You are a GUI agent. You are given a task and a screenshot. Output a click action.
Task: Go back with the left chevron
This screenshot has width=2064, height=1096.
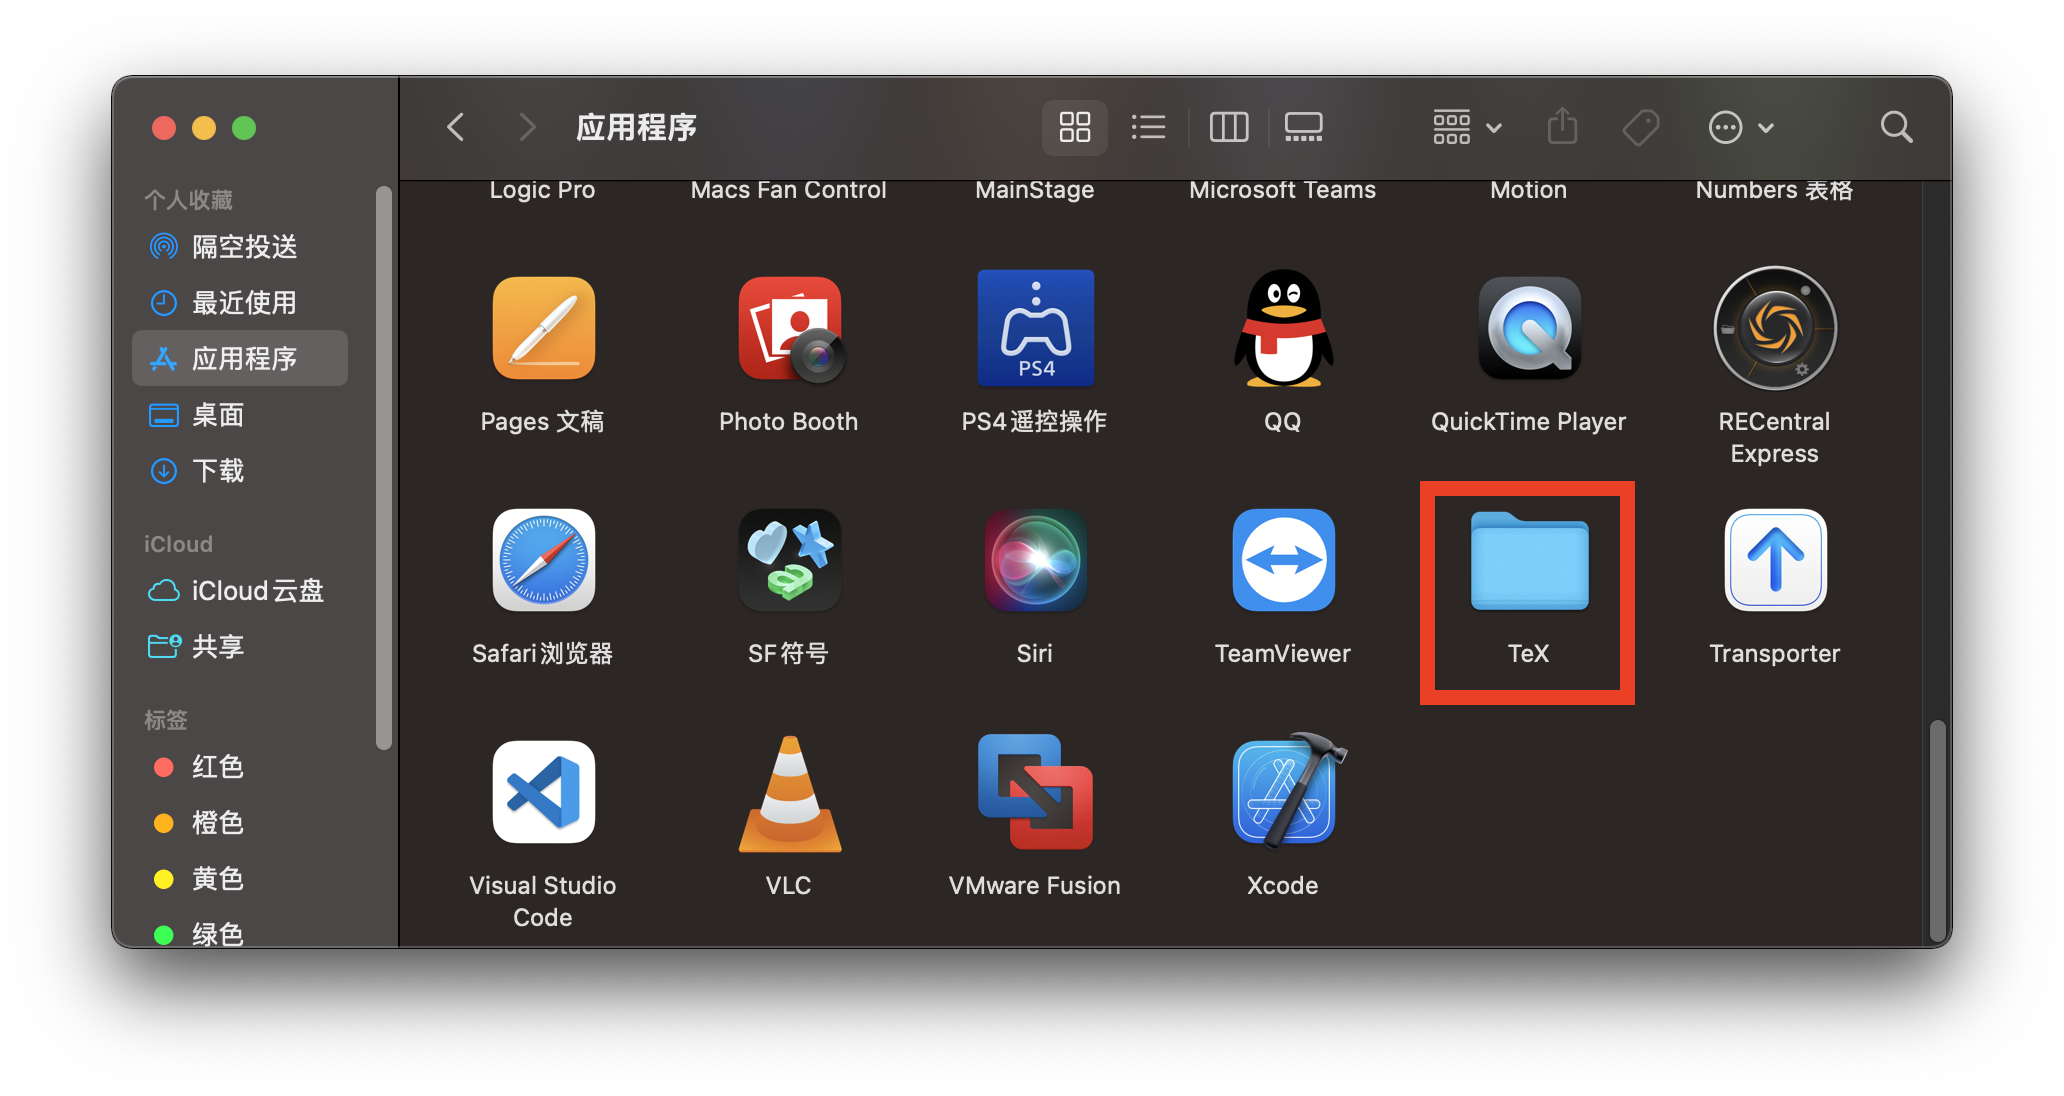(456, 127)
